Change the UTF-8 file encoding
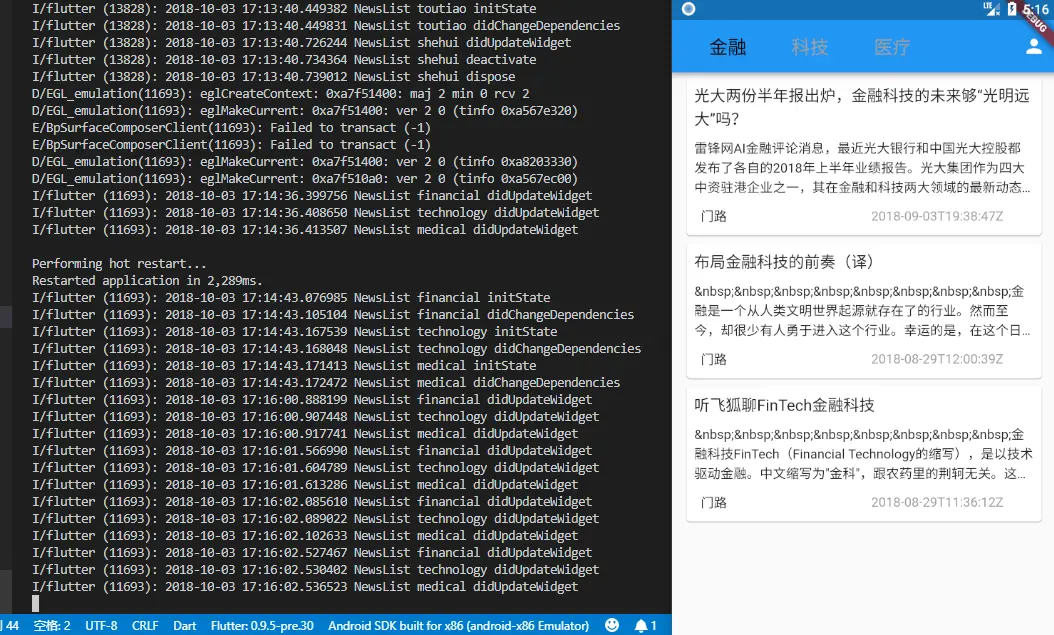Viewport: 1054px width, 635px height. pyautogui.click(x=102, y=626)
